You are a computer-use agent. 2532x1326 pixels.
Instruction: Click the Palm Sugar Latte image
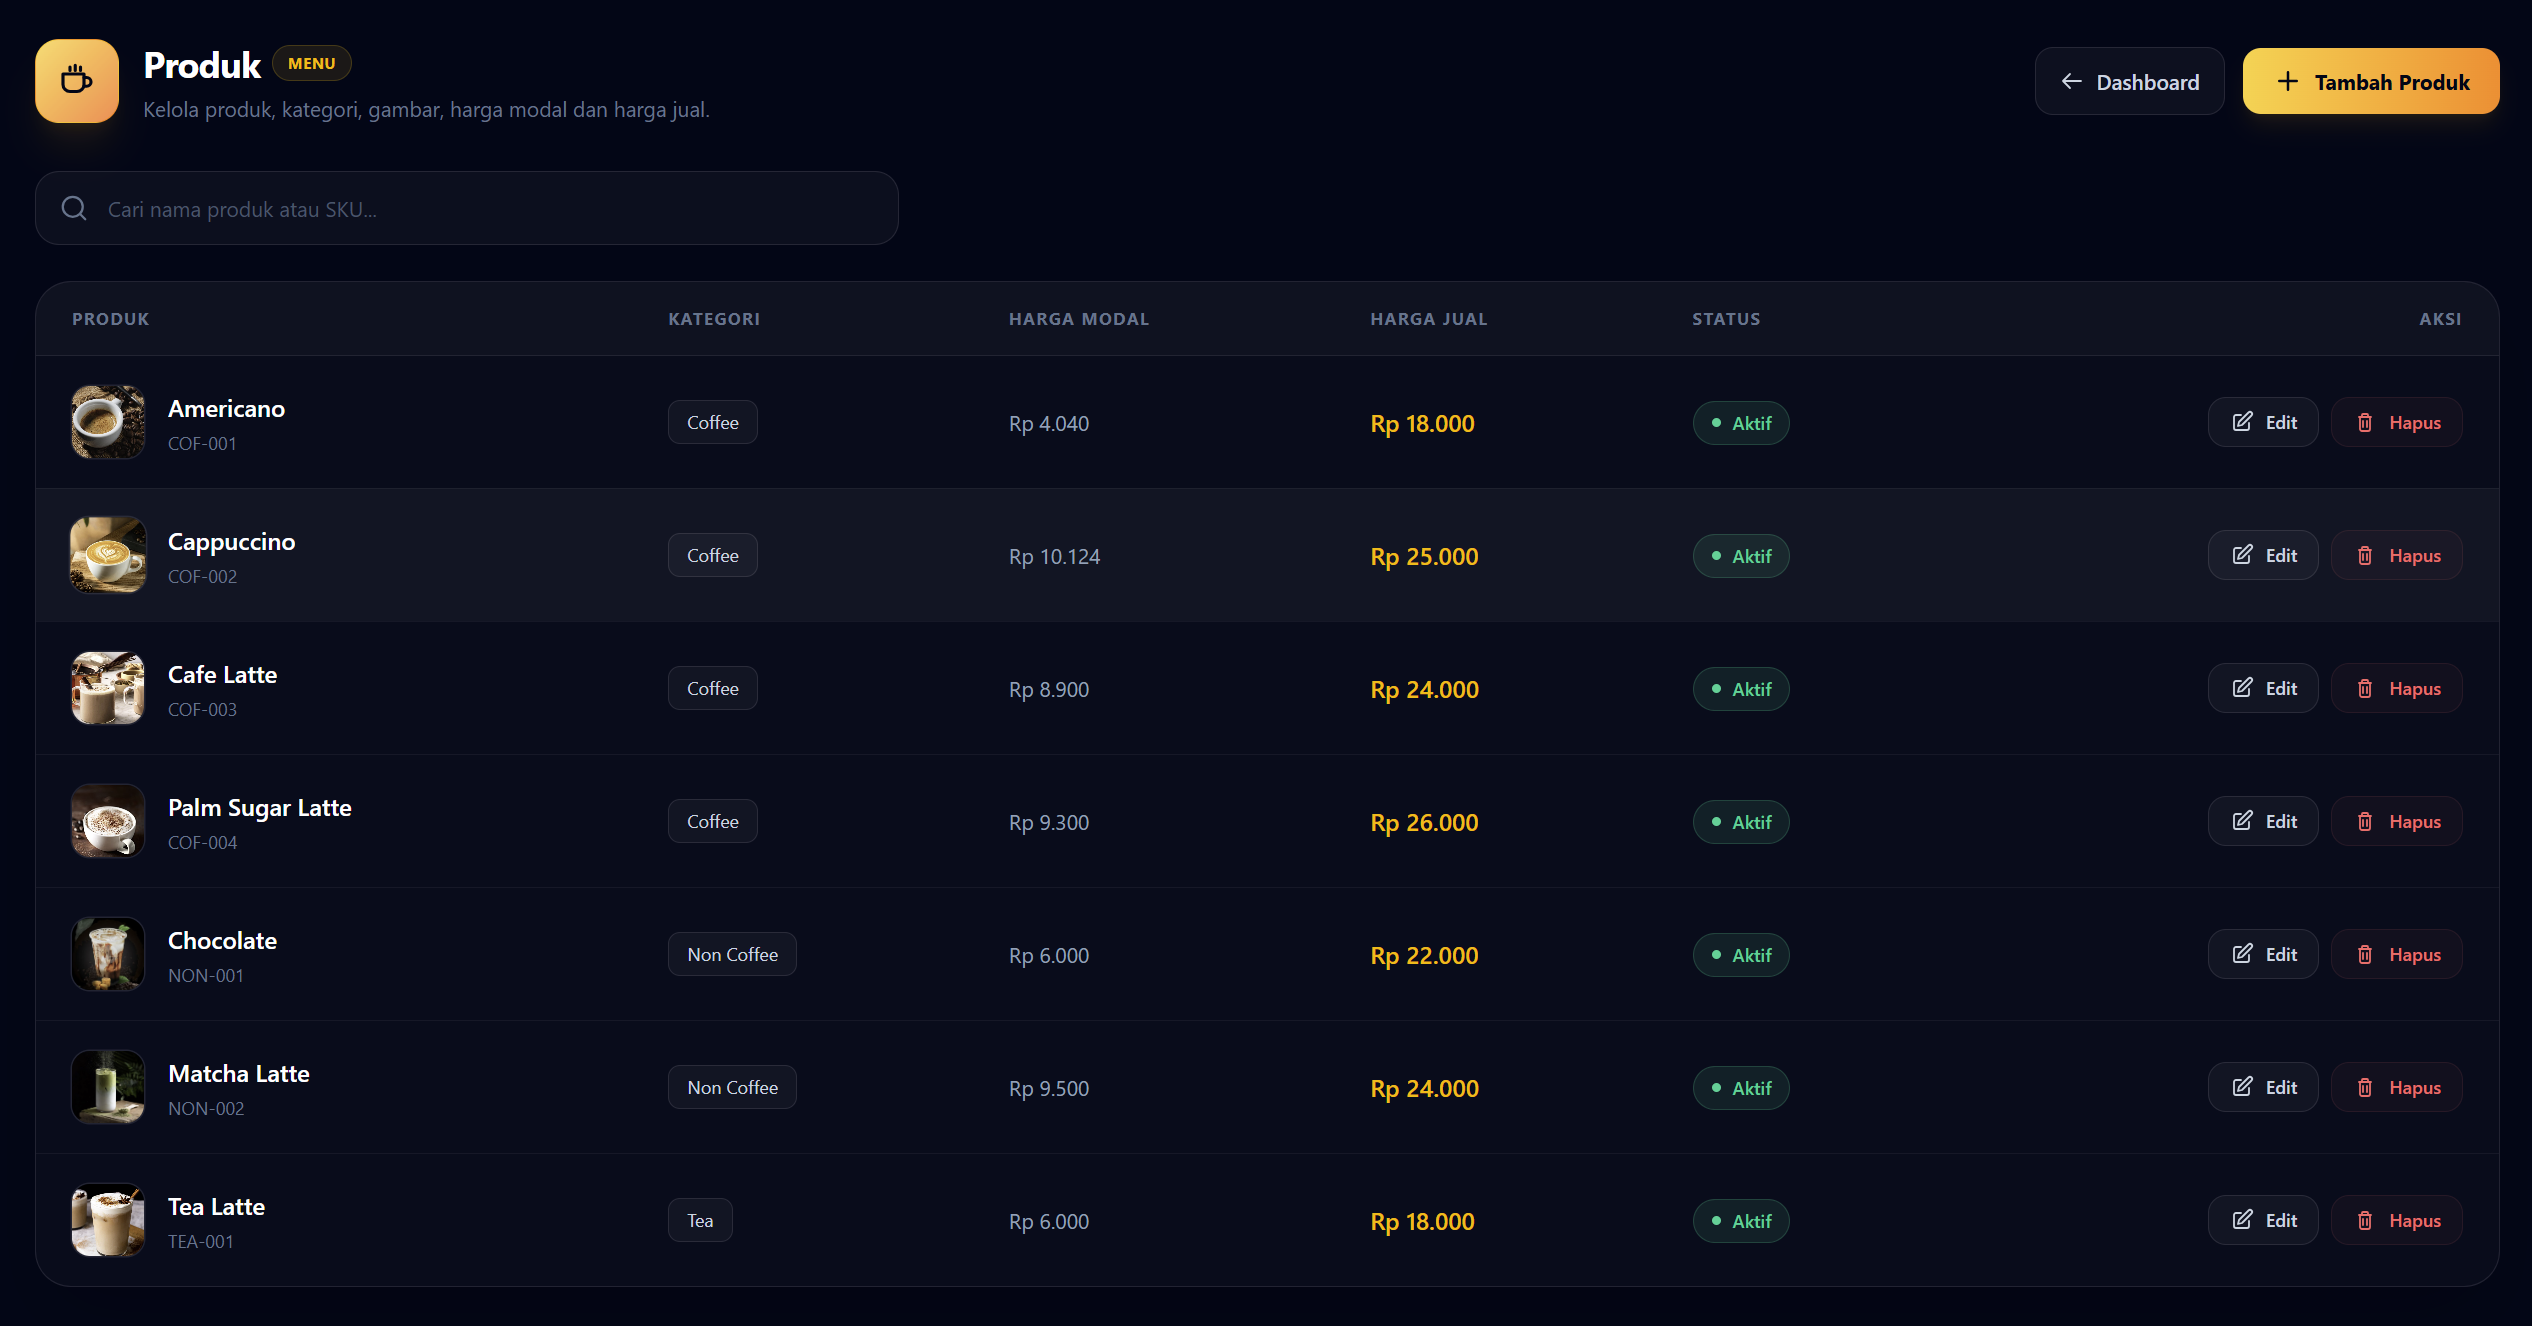tap(108, 821)
